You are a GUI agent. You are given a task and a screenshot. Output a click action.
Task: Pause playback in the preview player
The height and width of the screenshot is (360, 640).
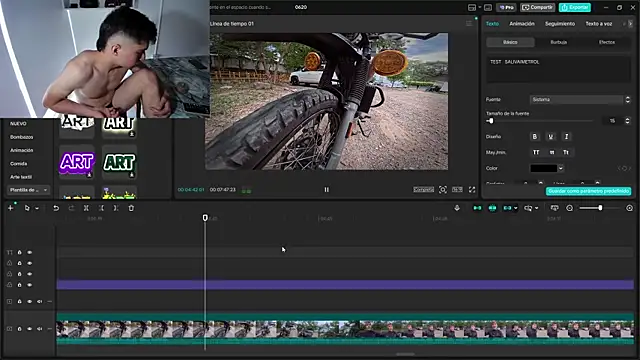[327, 189]
